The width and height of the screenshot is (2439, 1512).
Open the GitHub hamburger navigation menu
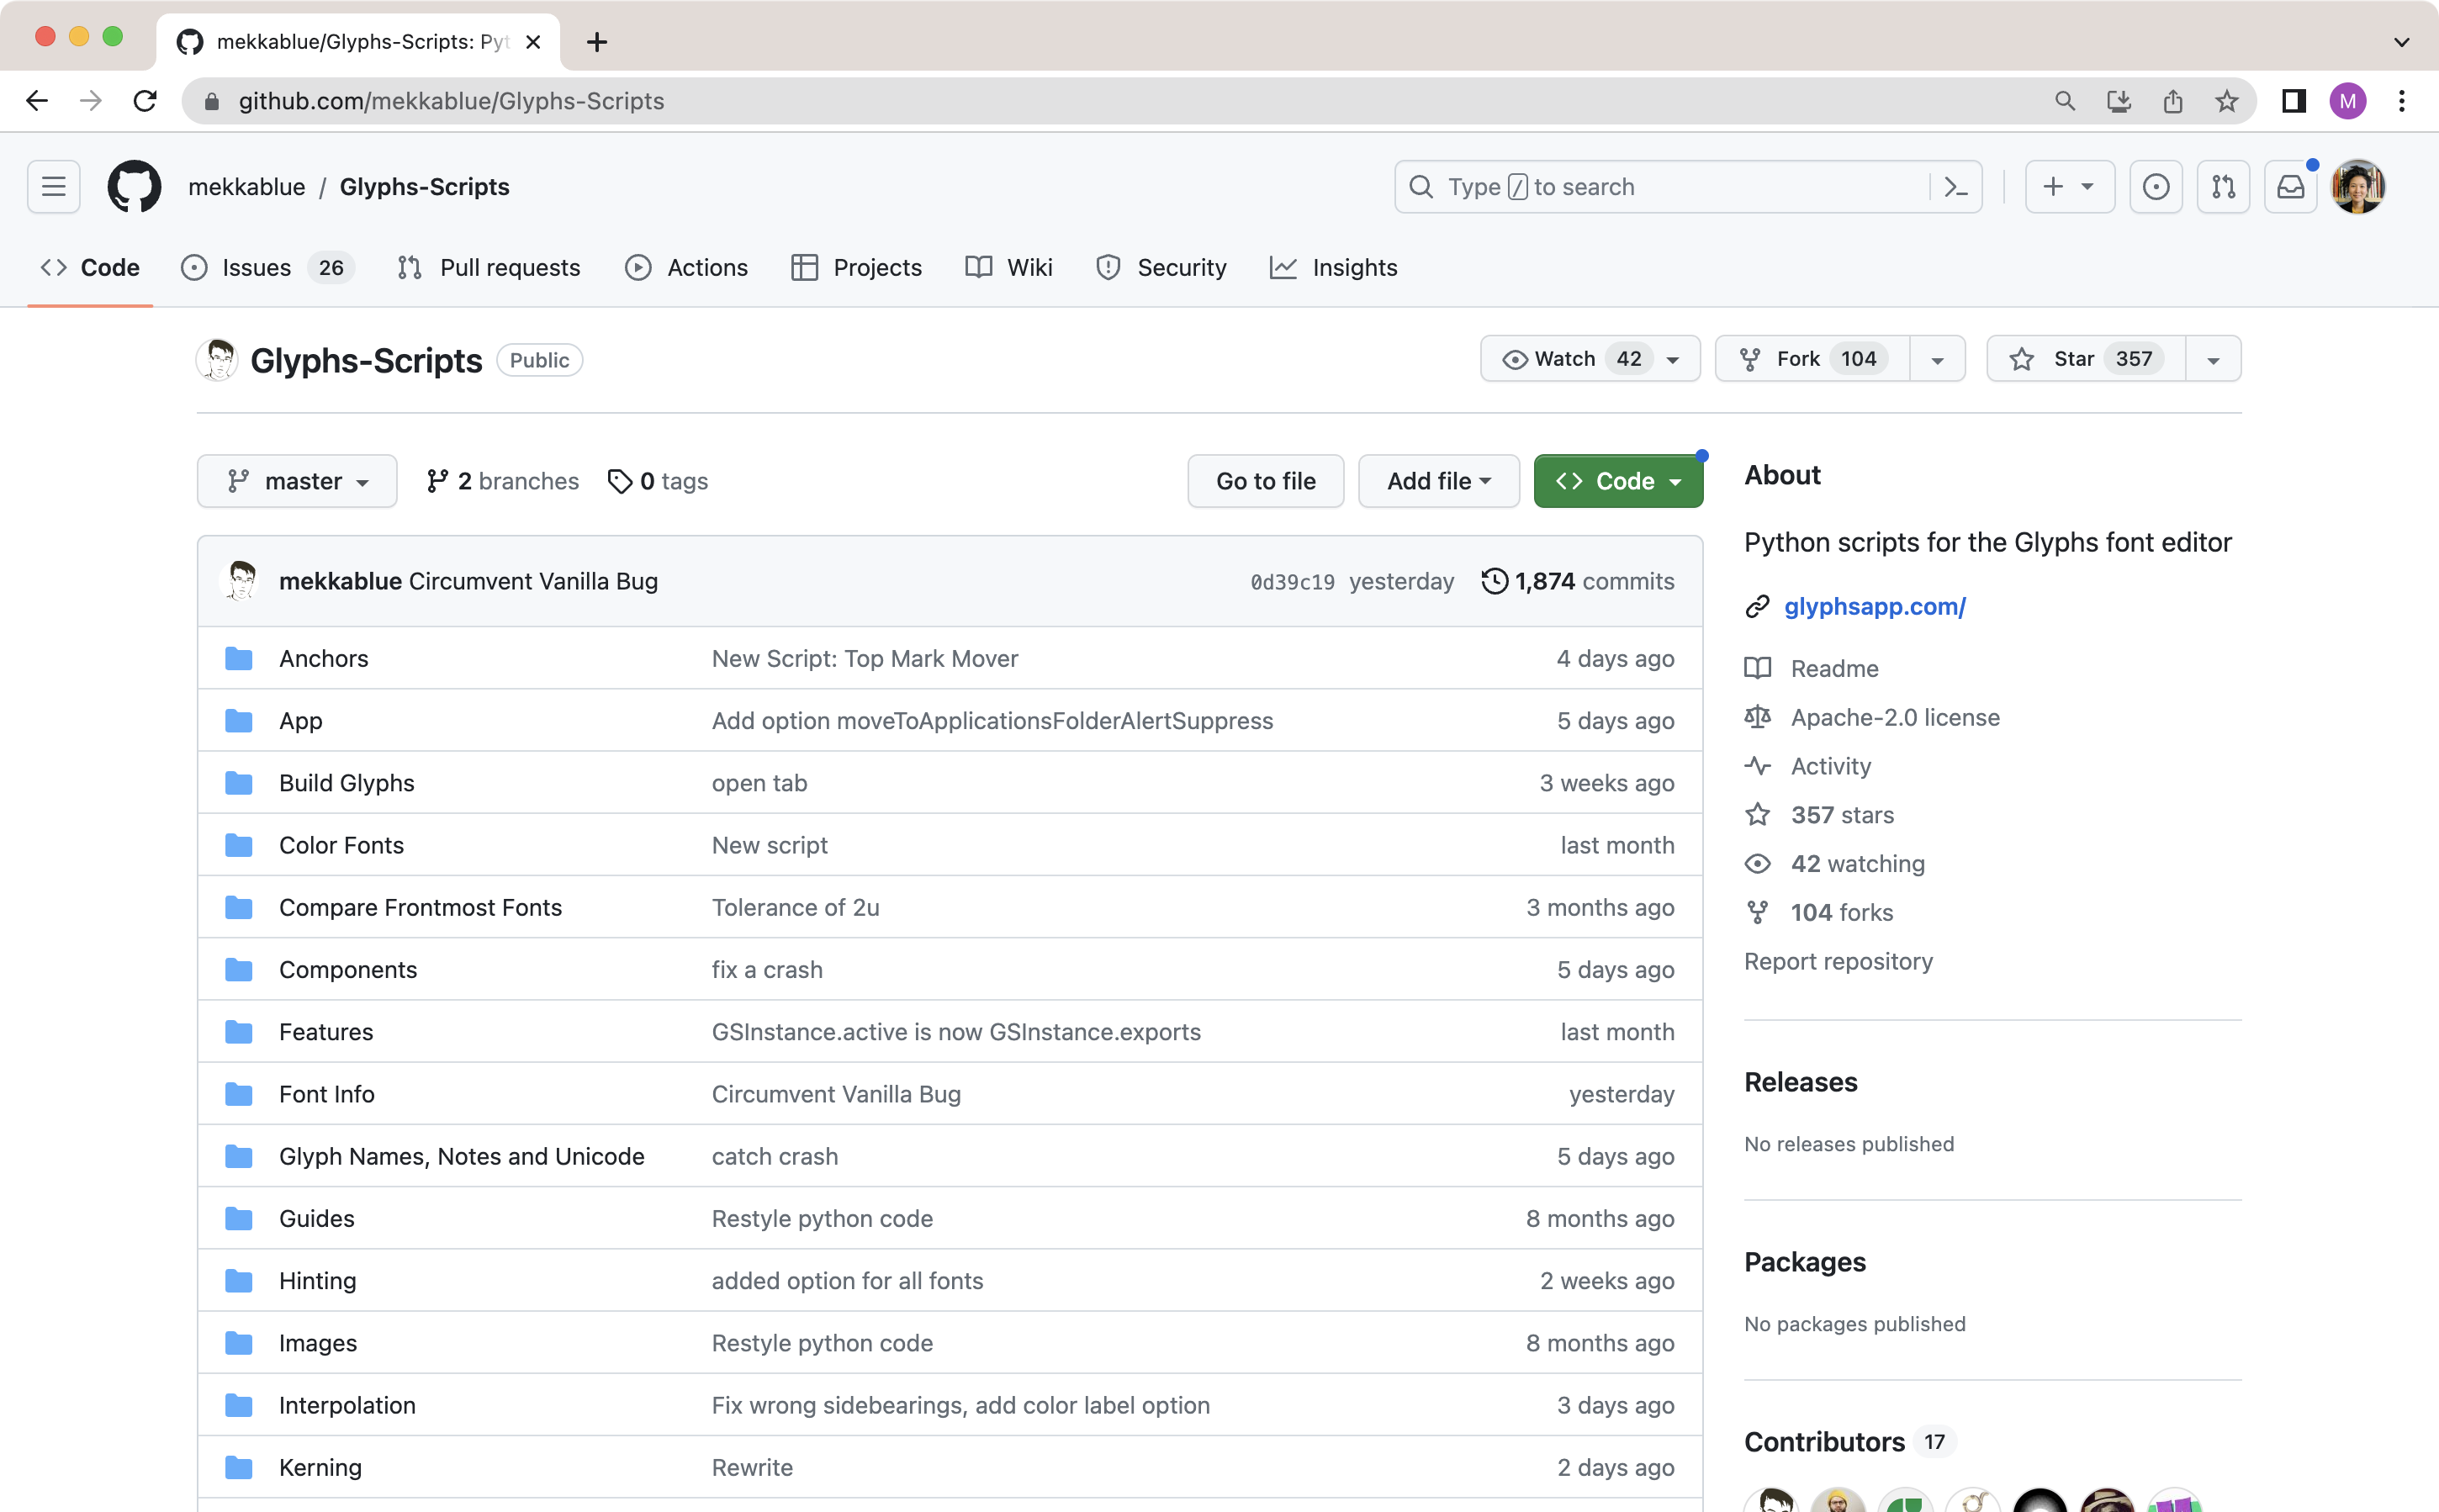tap(53, 186)
